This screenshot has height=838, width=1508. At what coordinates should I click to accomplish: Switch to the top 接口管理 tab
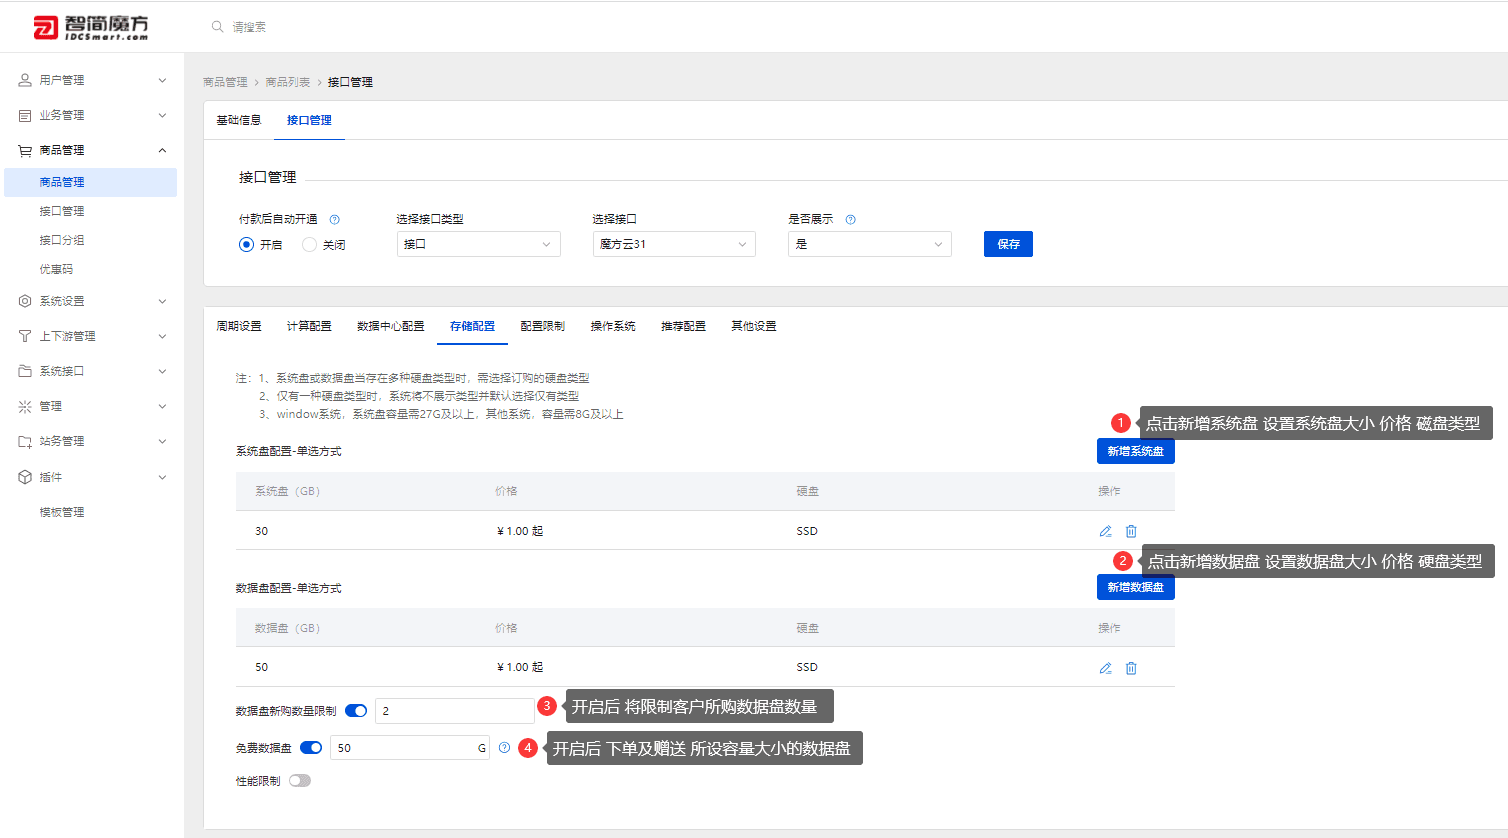309,120
